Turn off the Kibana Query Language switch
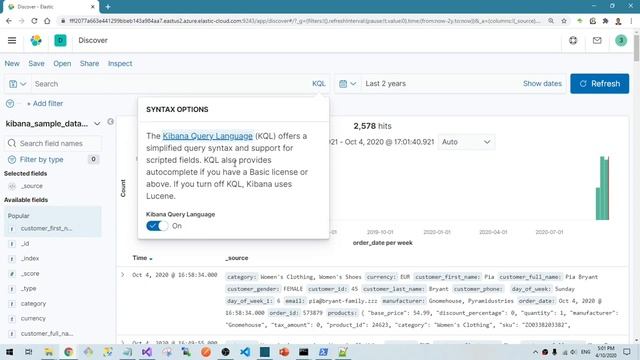 click(x=157, y=226)
